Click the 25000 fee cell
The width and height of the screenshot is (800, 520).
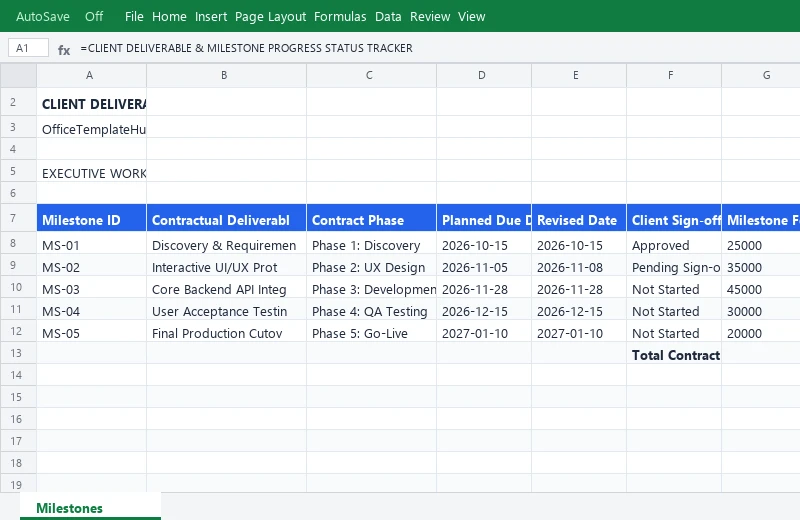tap(761, 245)
